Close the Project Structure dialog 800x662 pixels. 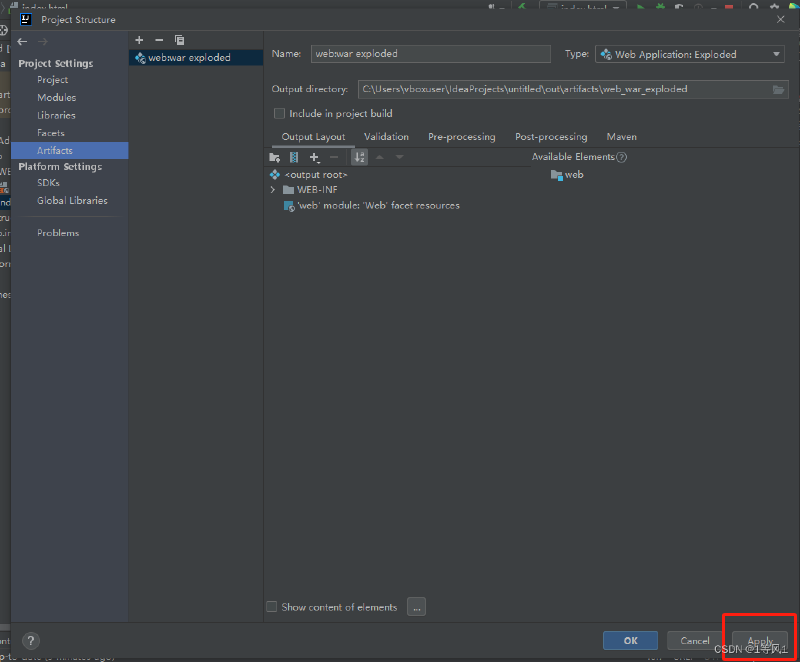[x=780, y=19]
